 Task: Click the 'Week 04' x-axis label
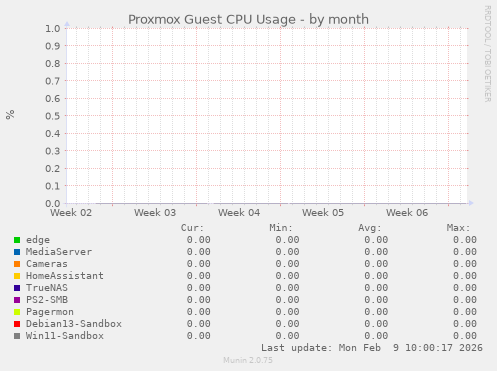coord(239,213)
